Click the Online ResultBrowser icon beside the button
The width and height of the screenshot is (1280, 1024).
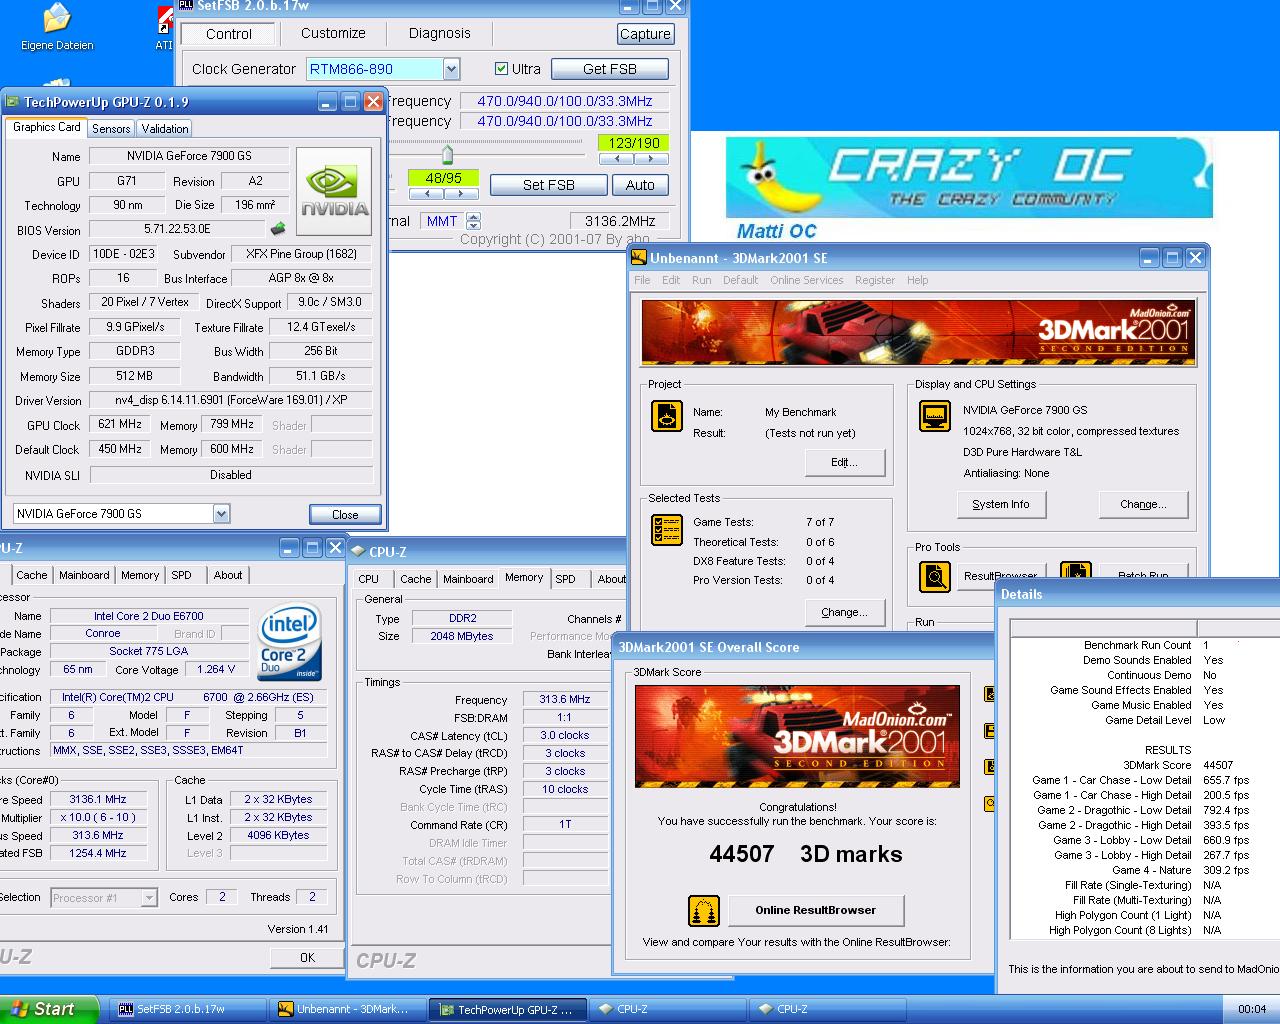pyautogui.click(x=704, y=910)
